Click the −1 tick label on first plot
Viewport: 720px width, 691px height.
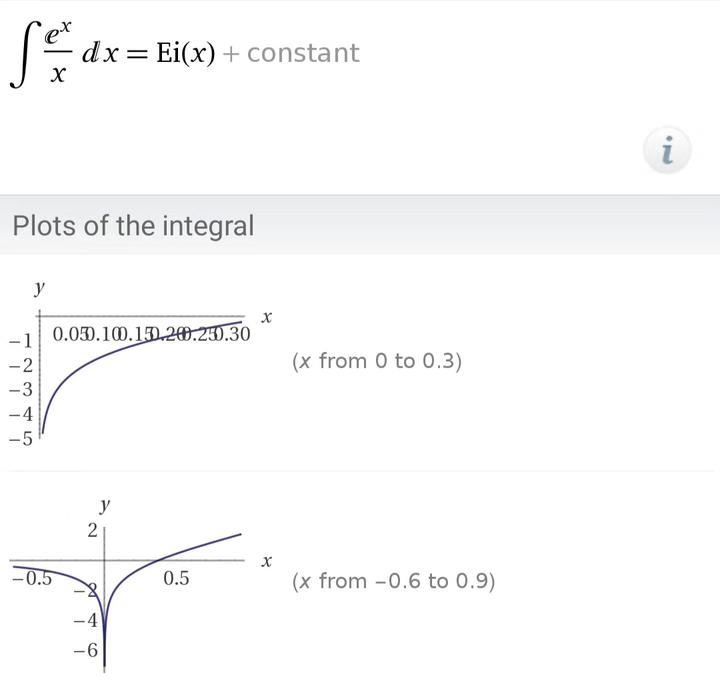point(21,340)
